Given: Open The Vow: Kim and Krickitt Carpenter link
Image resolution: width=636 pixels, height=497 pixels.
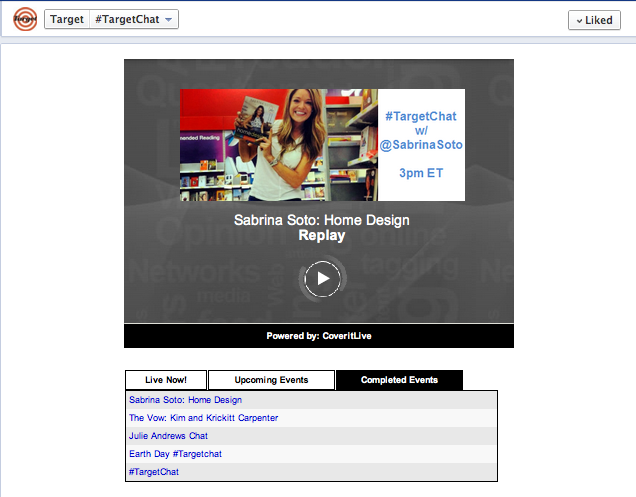Looking at the screenshot, I should pos(204,418).
